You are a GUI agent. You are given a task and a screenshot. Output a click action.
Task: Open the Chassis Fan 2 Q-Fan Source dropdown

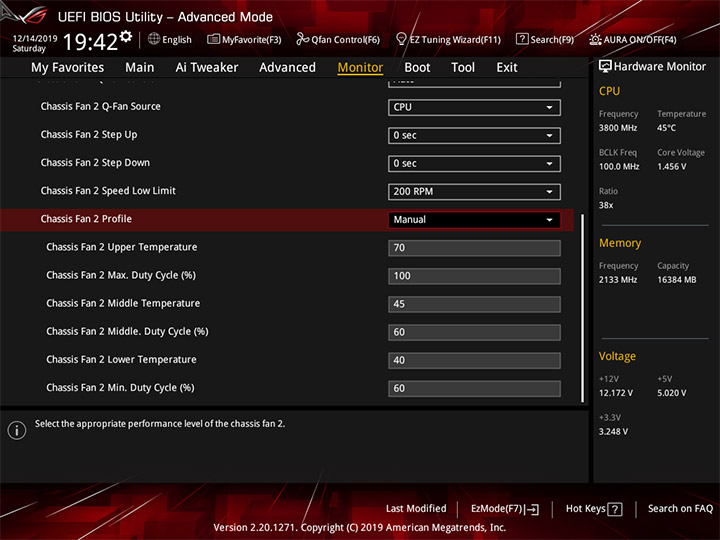[474, 107]
